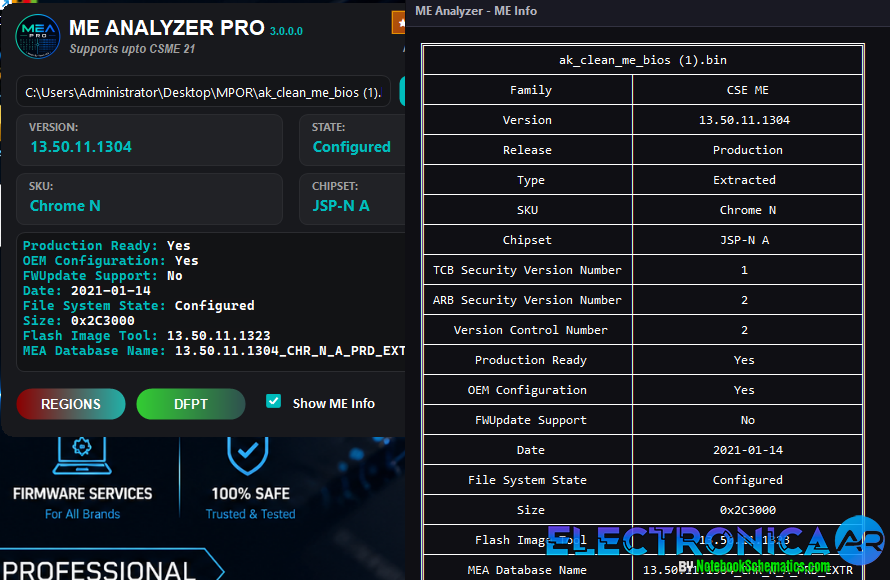Click the Configured state value
The width and height of the screenshot is (890, 580).
tap(351, 147)
